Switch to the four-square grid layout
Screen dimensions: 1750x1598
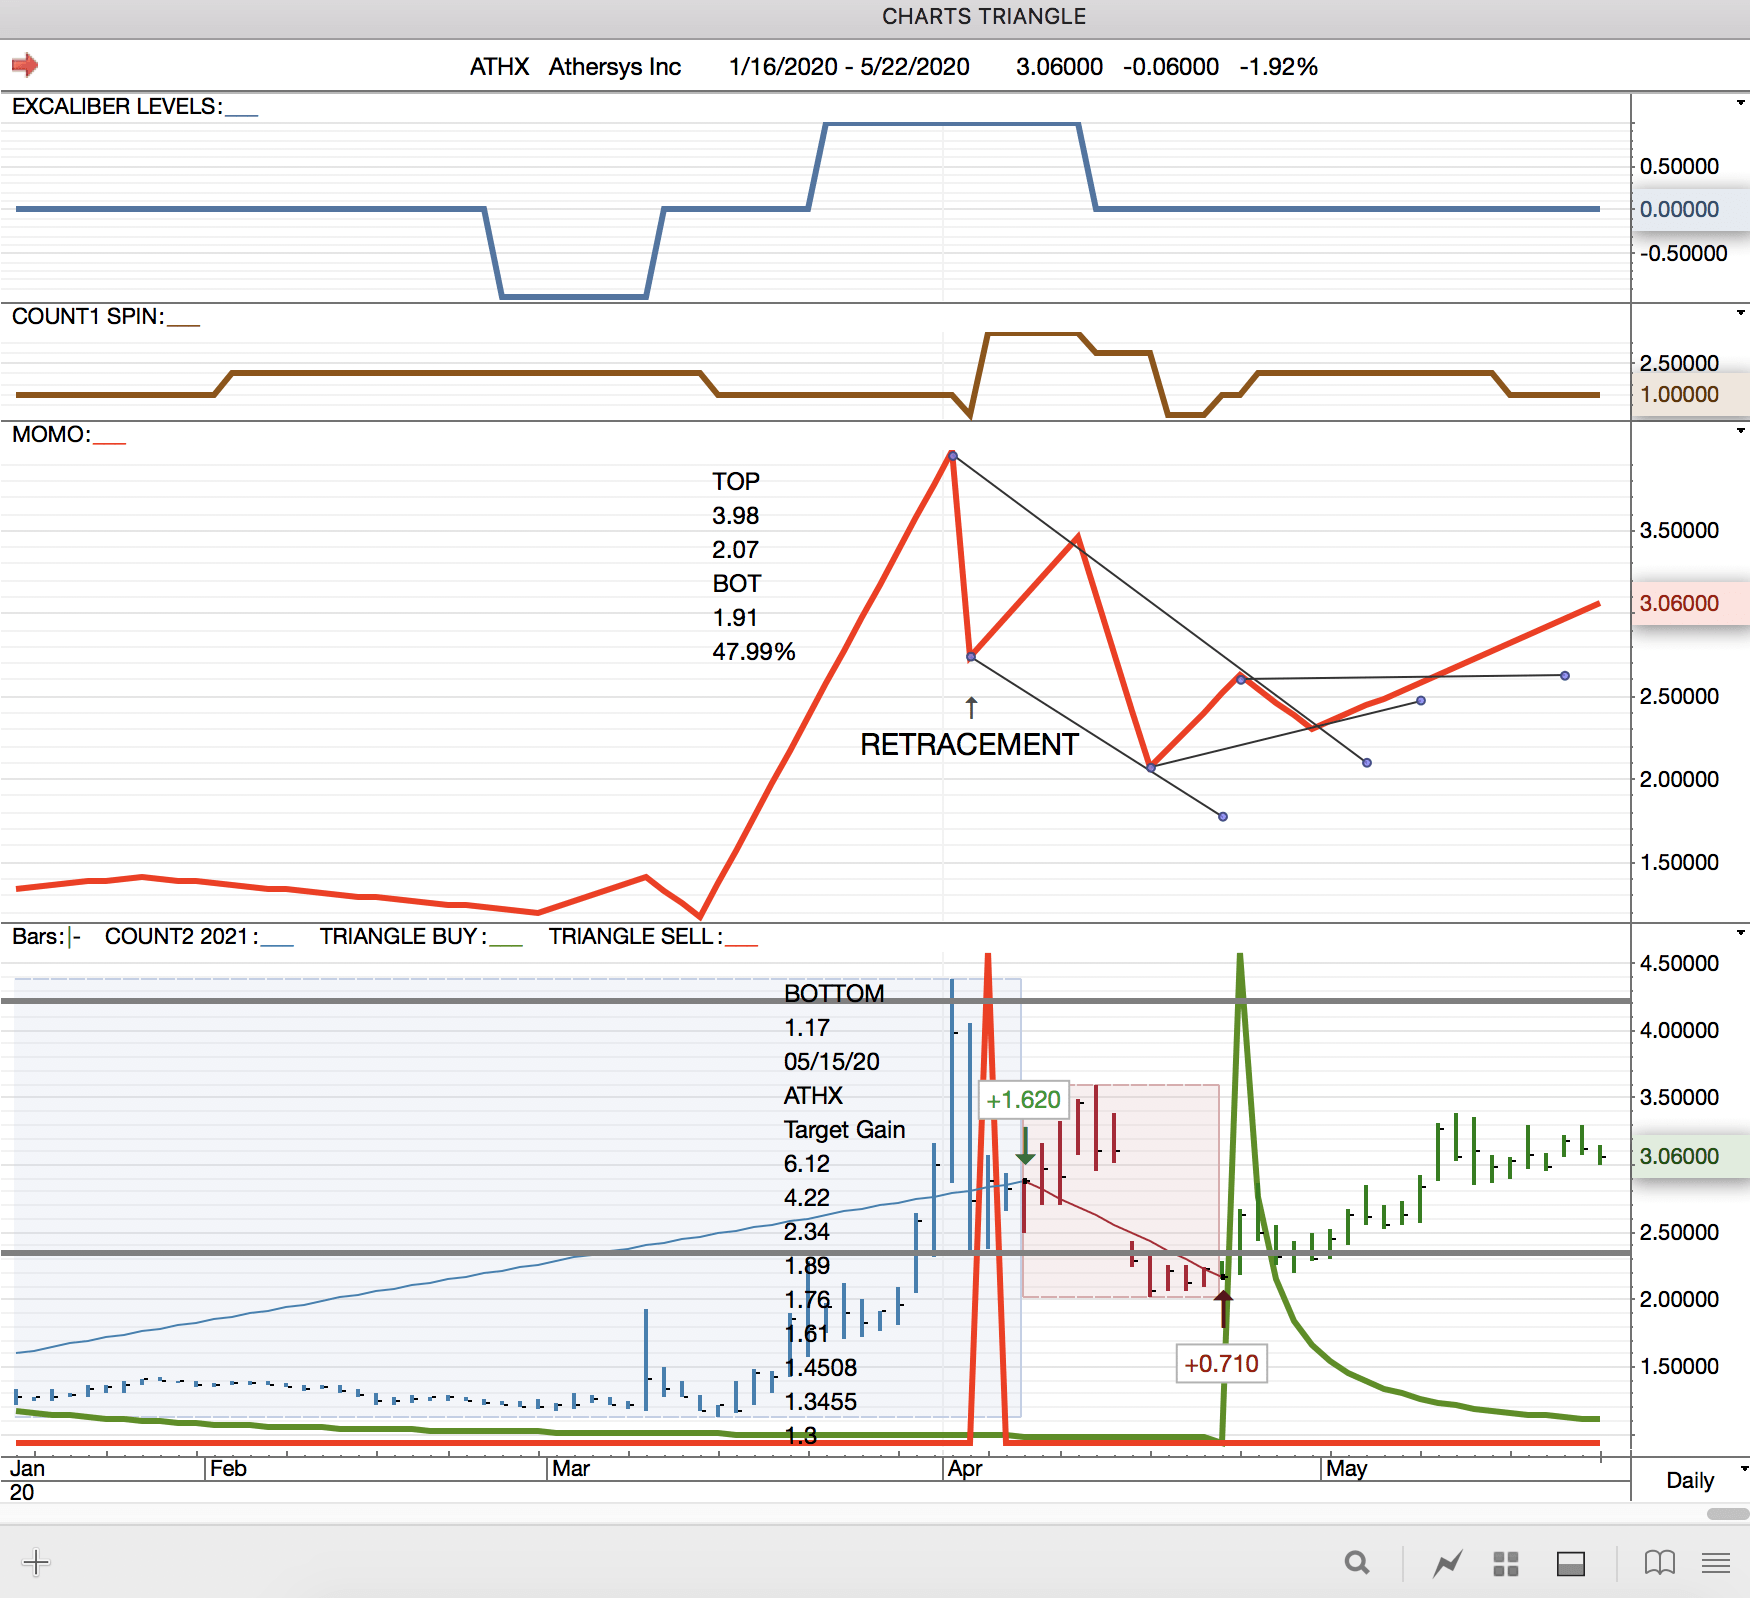(x=1505, y=1563)
